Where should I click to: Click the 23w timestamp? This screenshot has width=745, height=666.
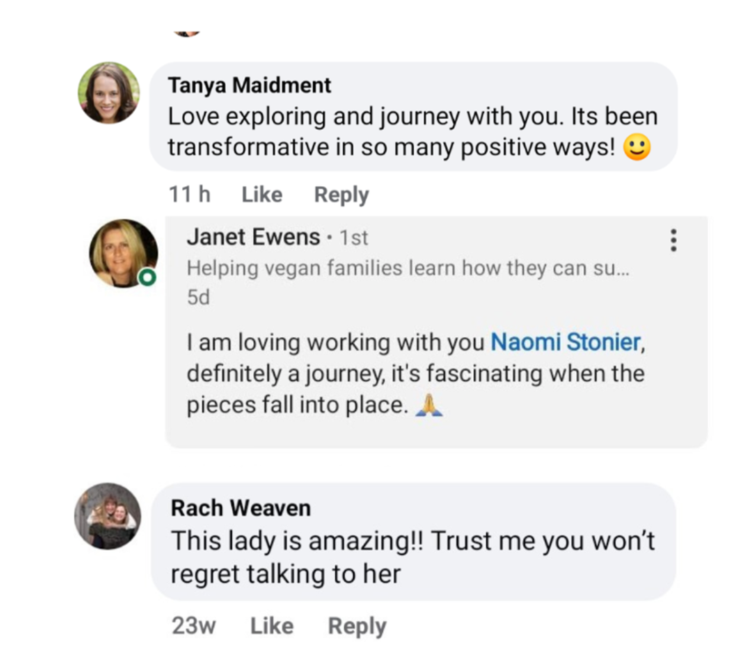click(x=193, y=626)
